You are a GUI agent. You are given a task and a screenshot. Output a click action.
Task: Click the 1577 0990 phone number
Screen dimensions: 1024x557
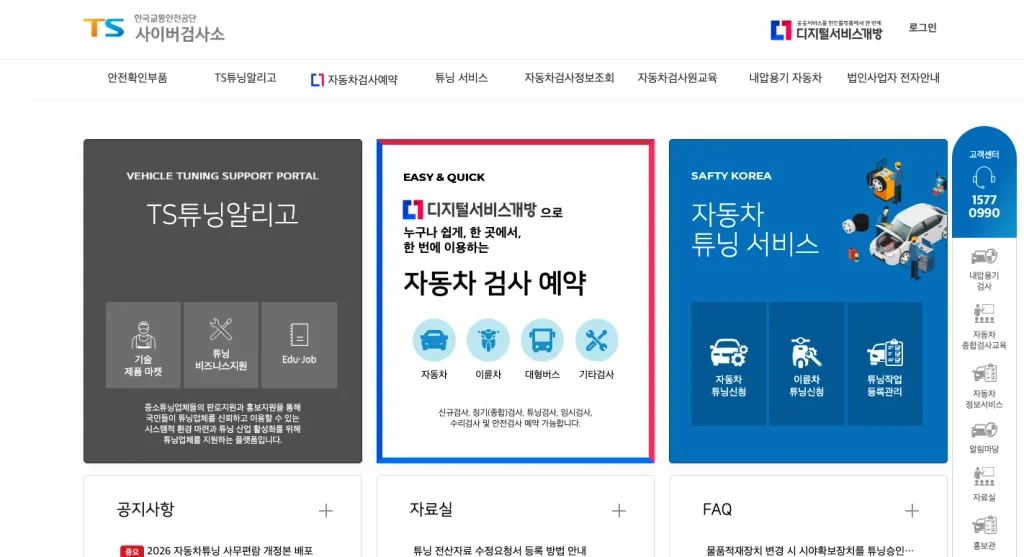(984, 206)
